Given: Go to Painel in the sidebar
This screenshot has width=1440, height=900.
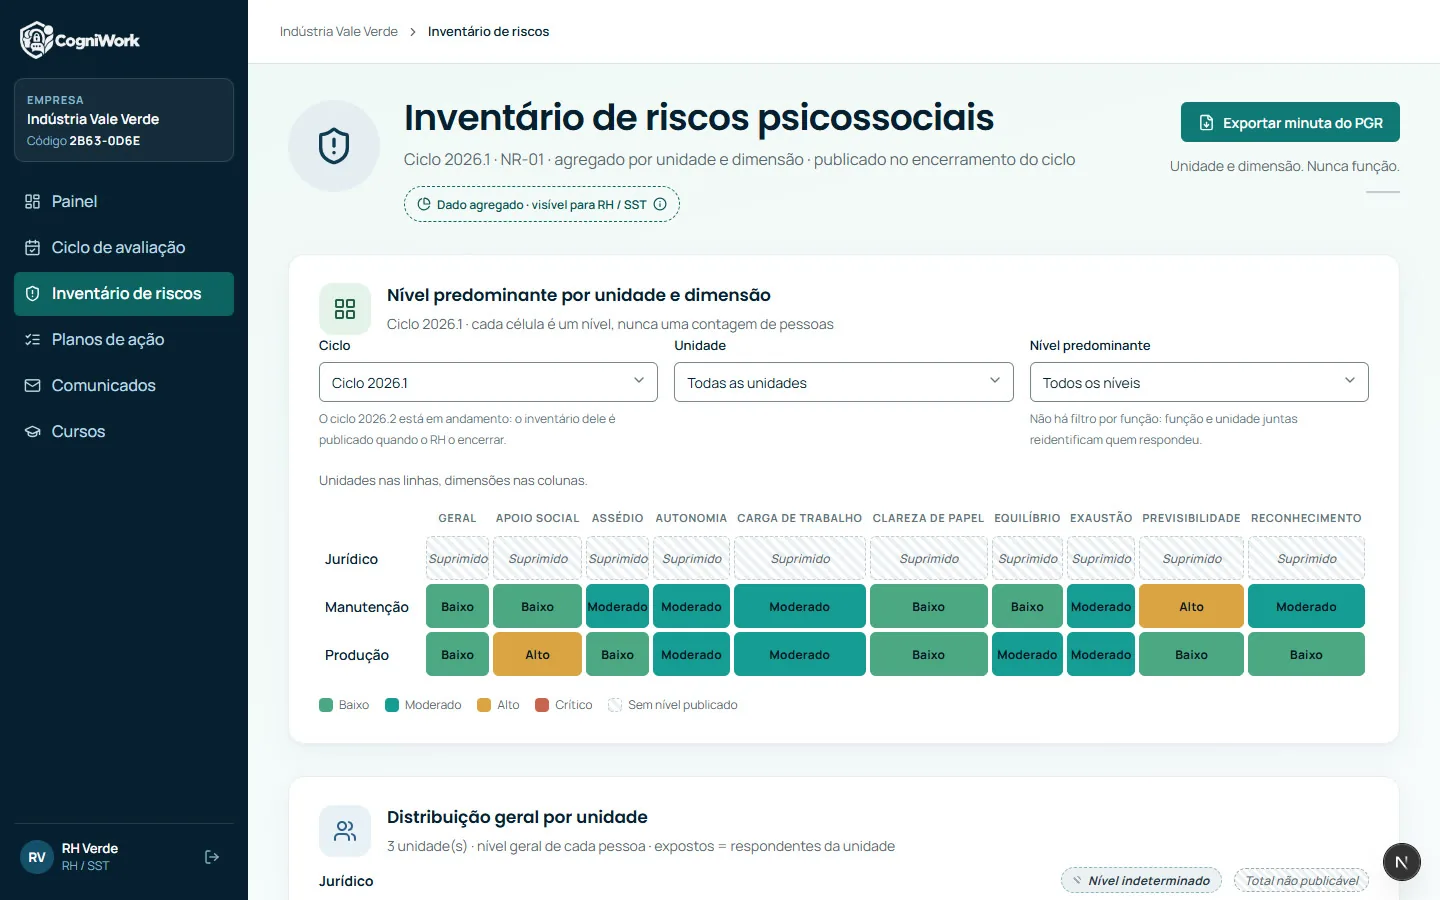Looking at the screenshot, I should coord(124,202).
